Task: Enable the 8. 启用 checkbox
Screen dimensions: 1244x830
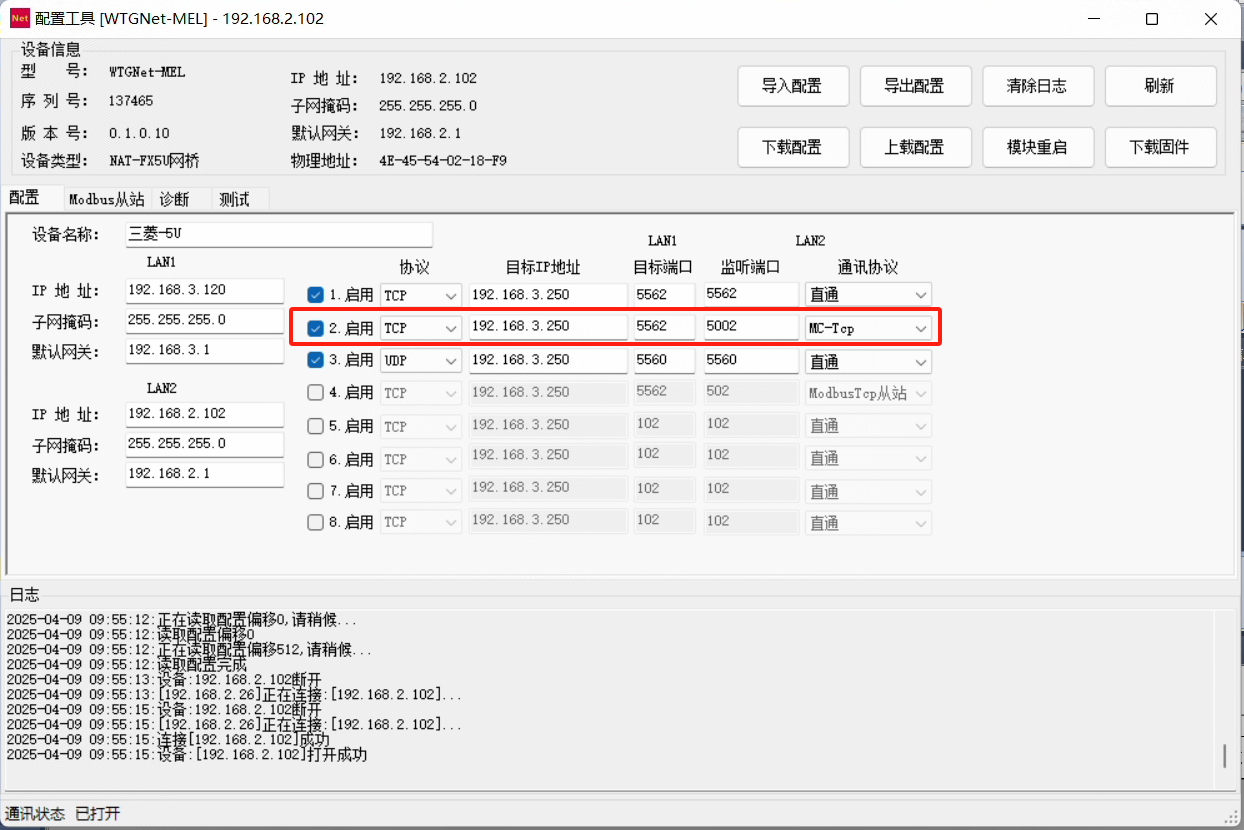Action: click(316, 522)
